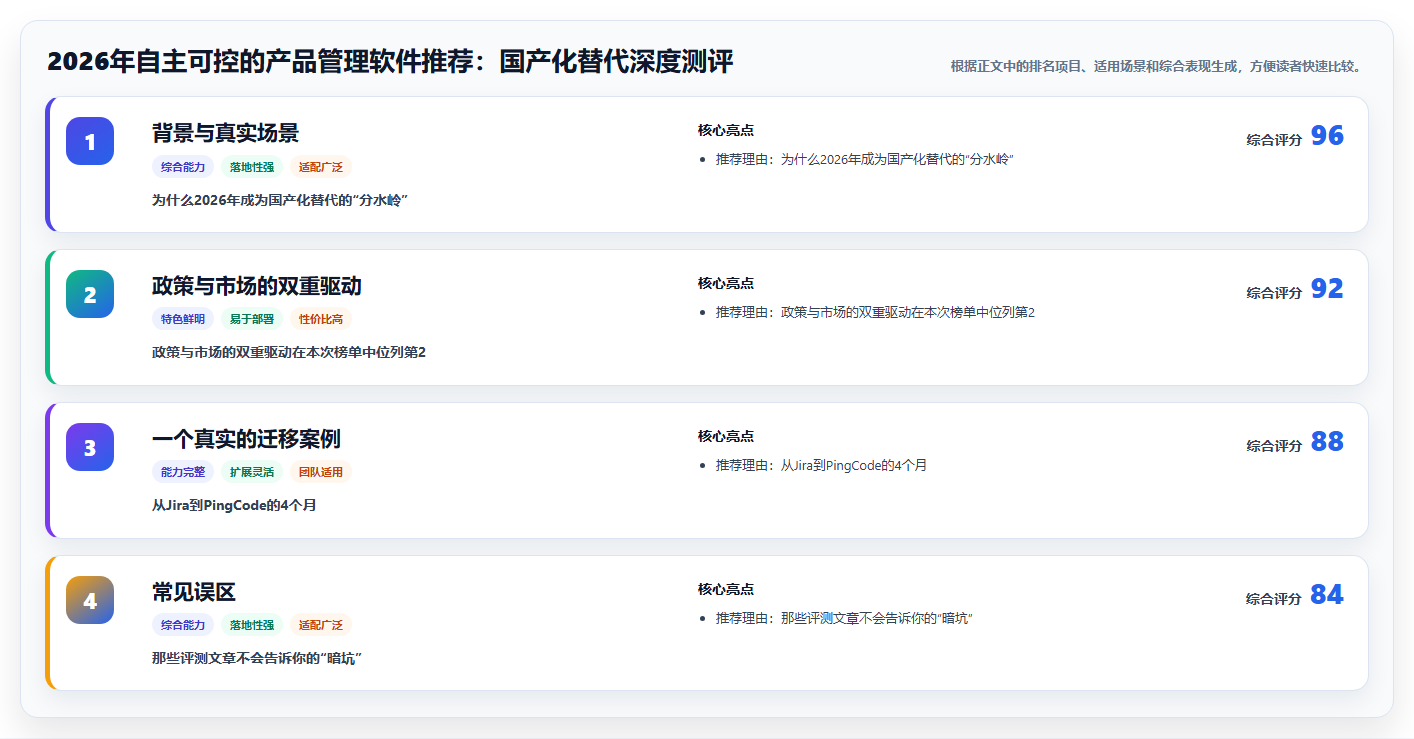This screenshot has width=1414, height=739.
Task: Click the rank 2 number badge
Action: 90,294
